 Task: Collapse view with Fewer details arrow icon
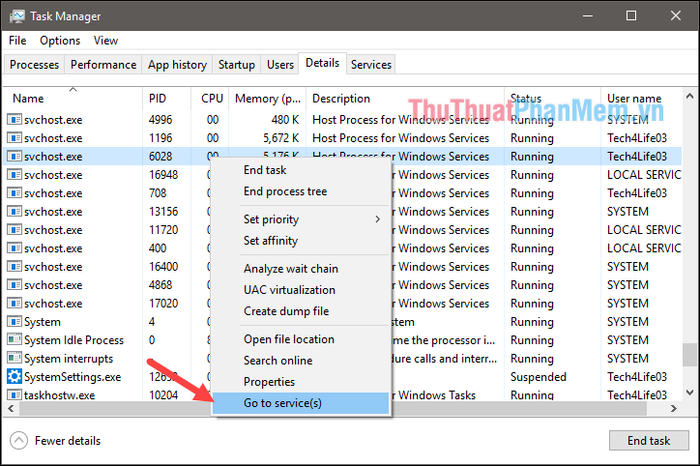click(x=19, y=441)
